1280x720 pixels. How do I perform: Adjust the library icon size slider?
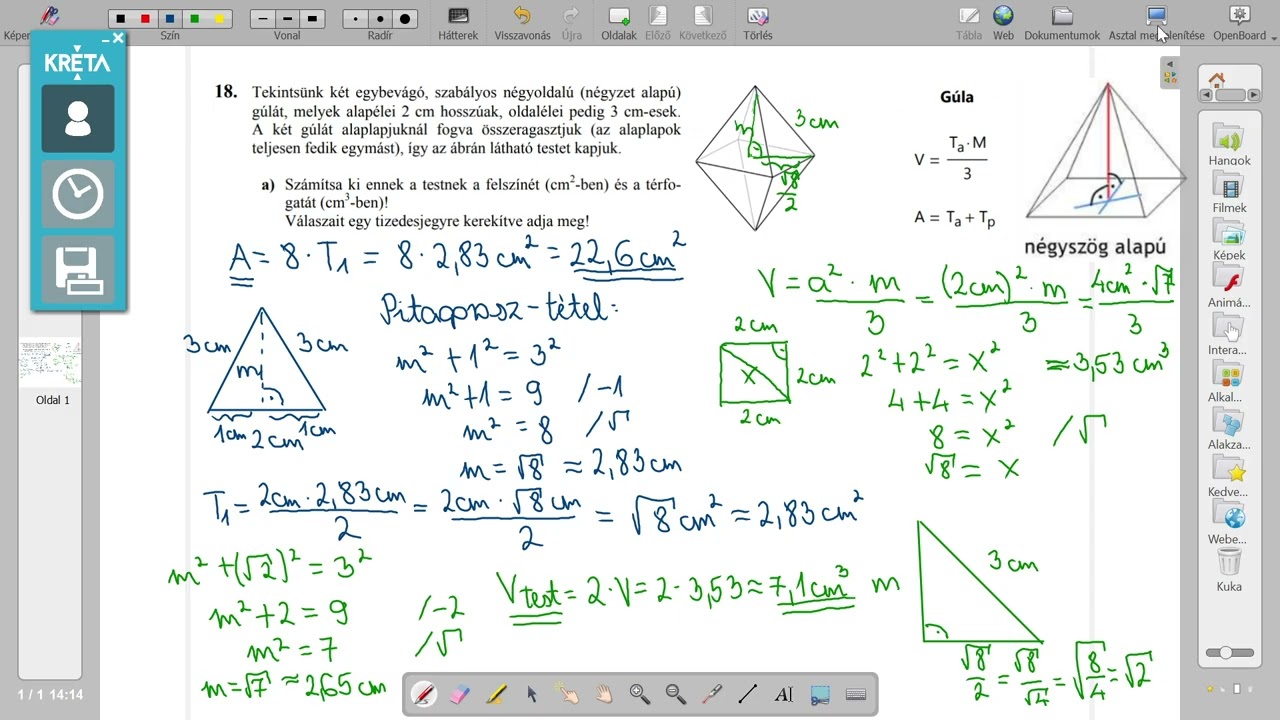pos(1228,653)
